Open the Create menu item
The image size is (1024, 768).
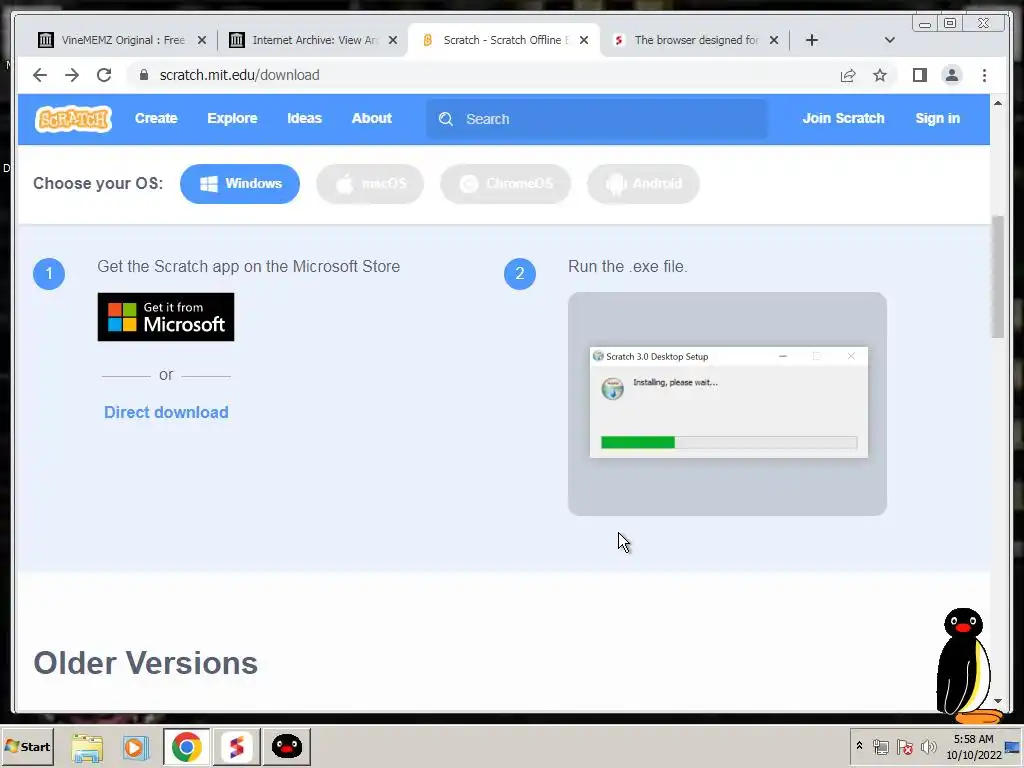[x=156, y=119]
